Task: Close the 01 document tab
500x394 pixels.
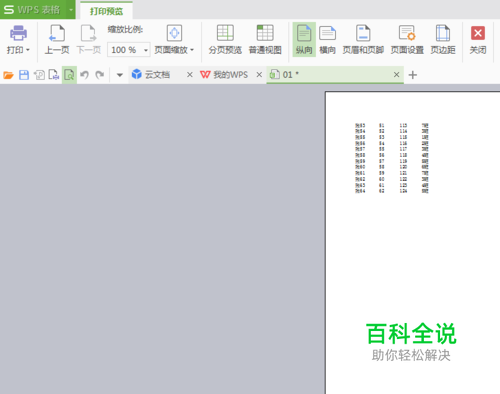Action: click(396, 75)
